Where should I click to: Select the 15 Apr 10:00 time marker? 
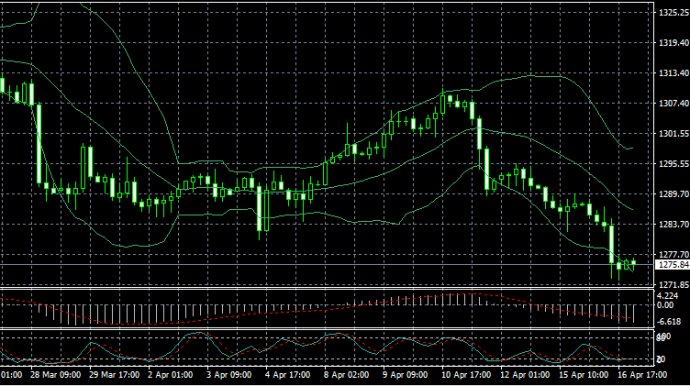click(584, 375)
